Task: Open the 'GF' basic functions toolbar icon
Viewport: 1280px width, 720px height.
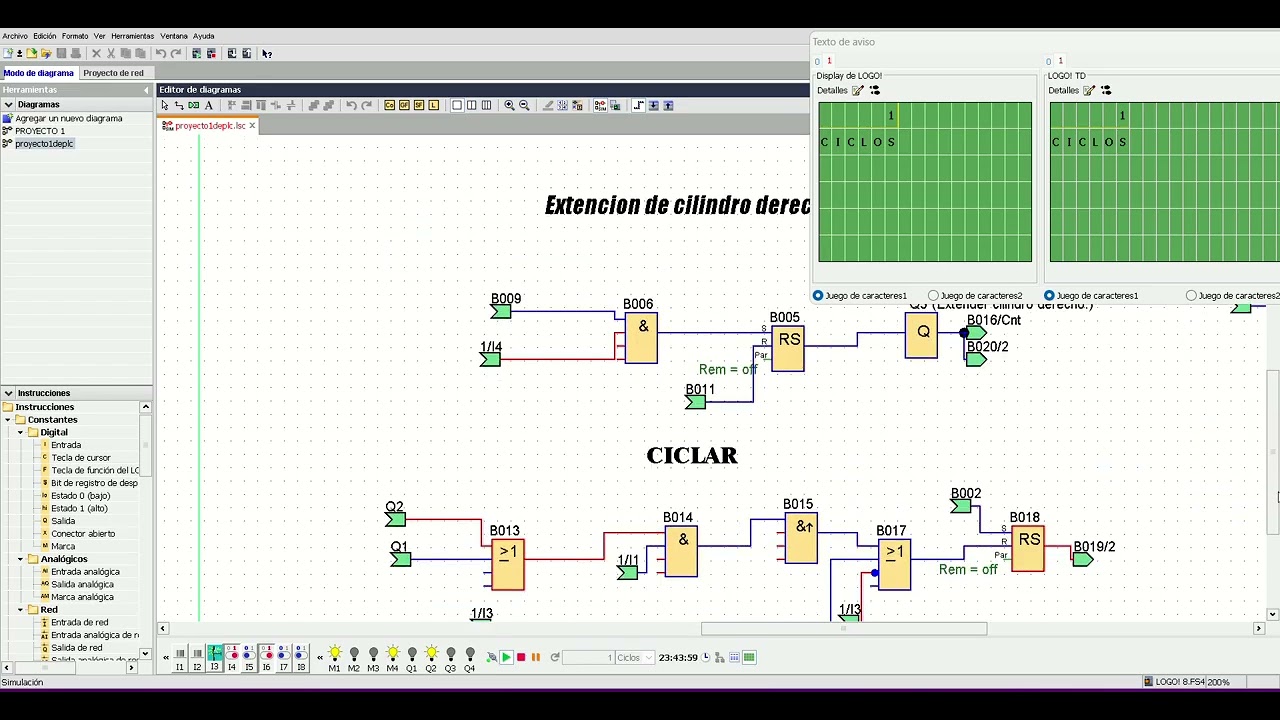Action: click(x=405, y=105)
